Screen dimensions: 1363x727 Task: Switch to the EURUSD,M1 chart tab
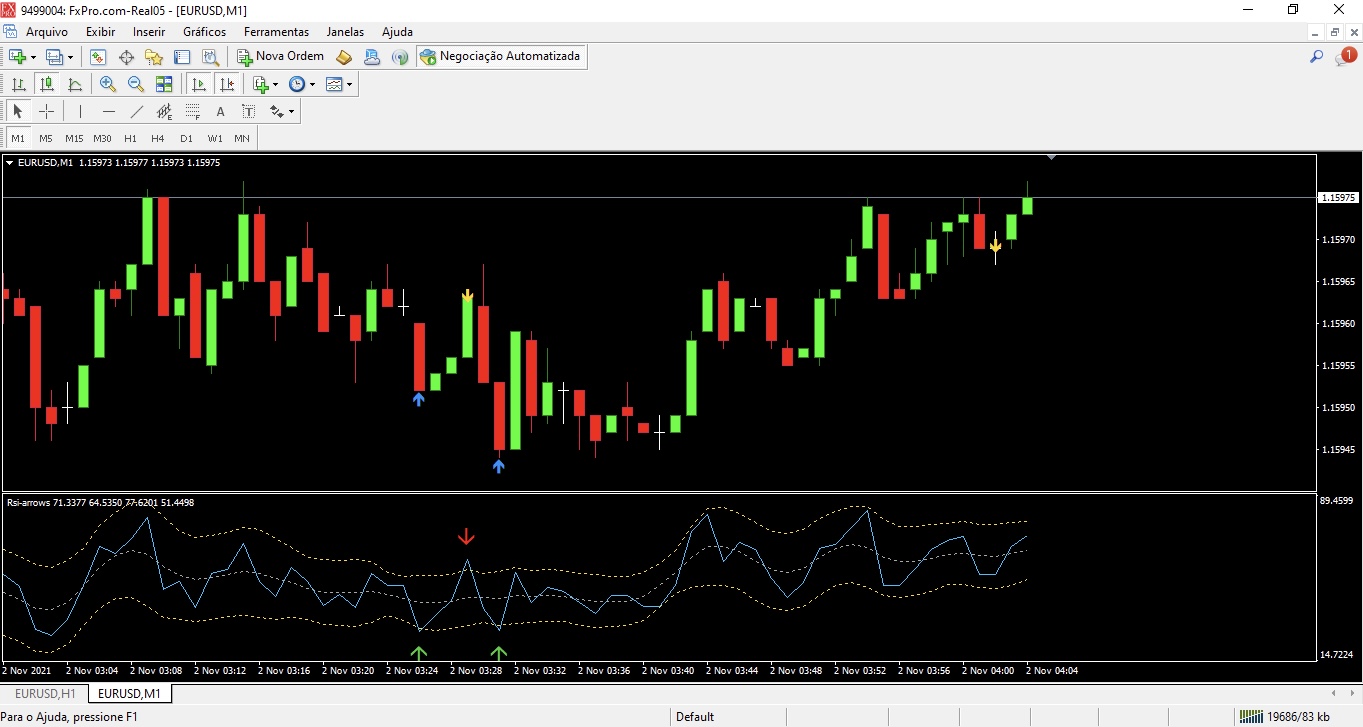[130, 693]
